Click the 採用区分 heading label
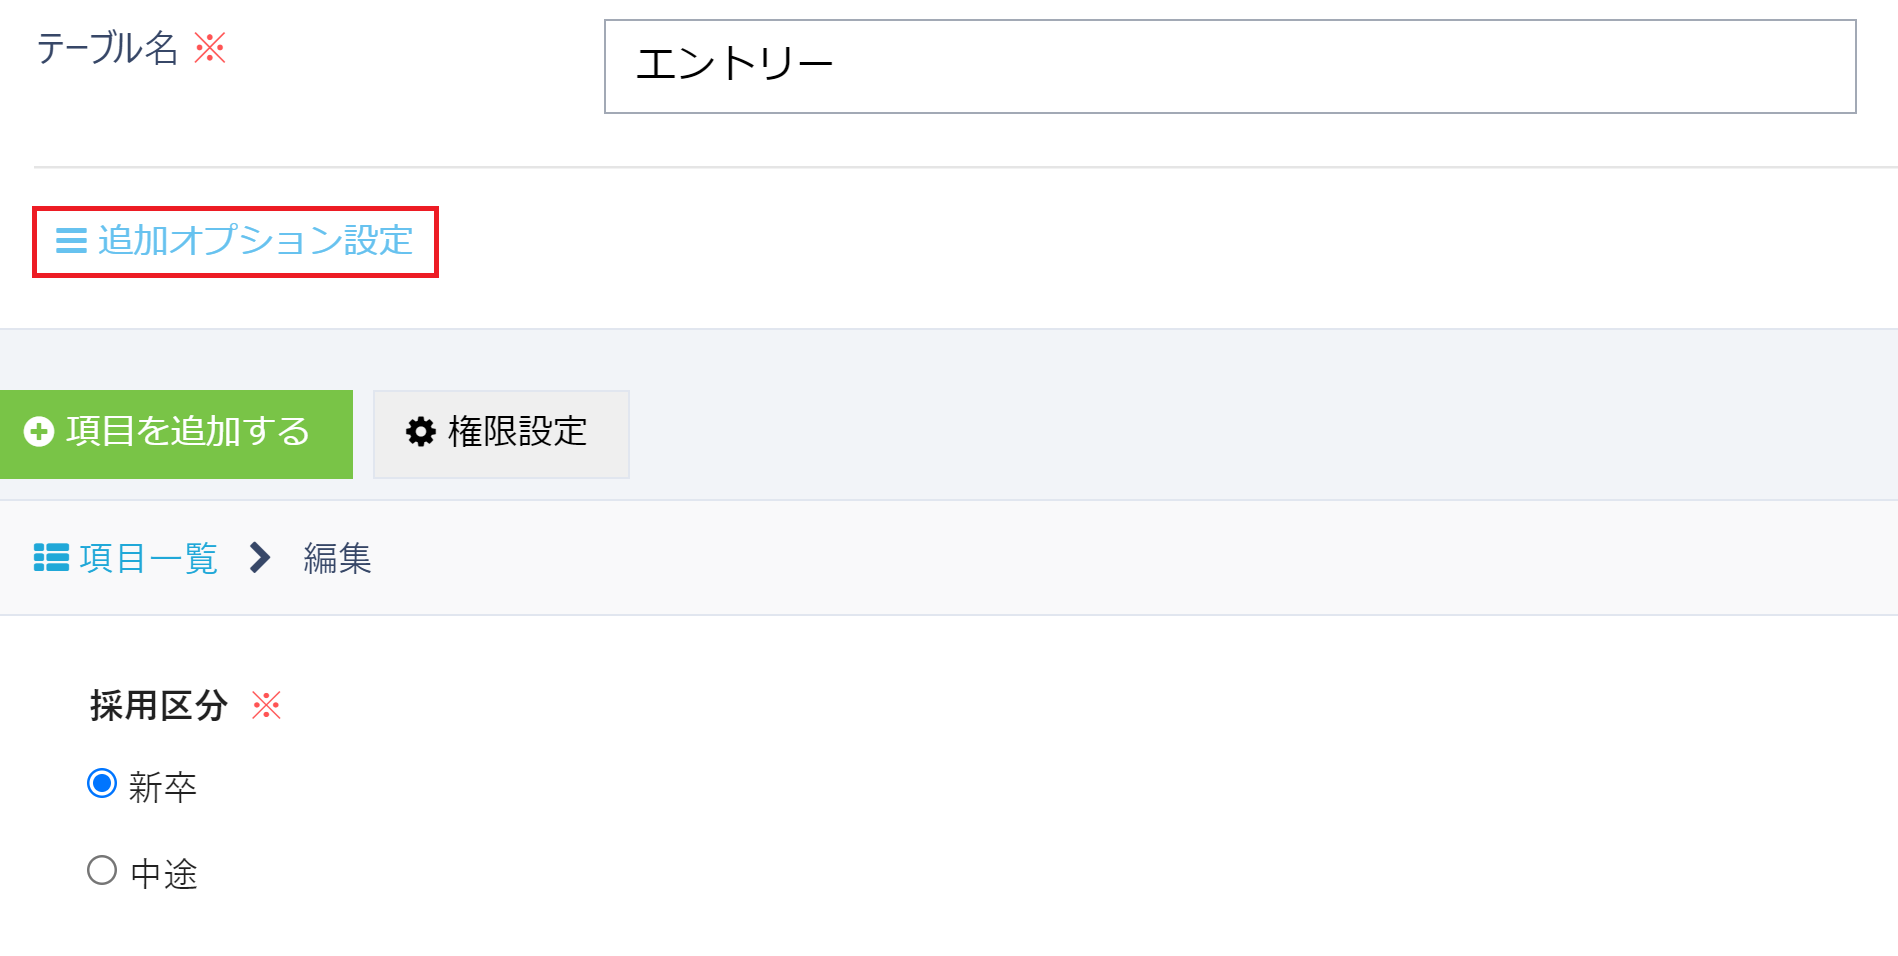This screenshot has width=1898, height=956. [x=159, y=705]
